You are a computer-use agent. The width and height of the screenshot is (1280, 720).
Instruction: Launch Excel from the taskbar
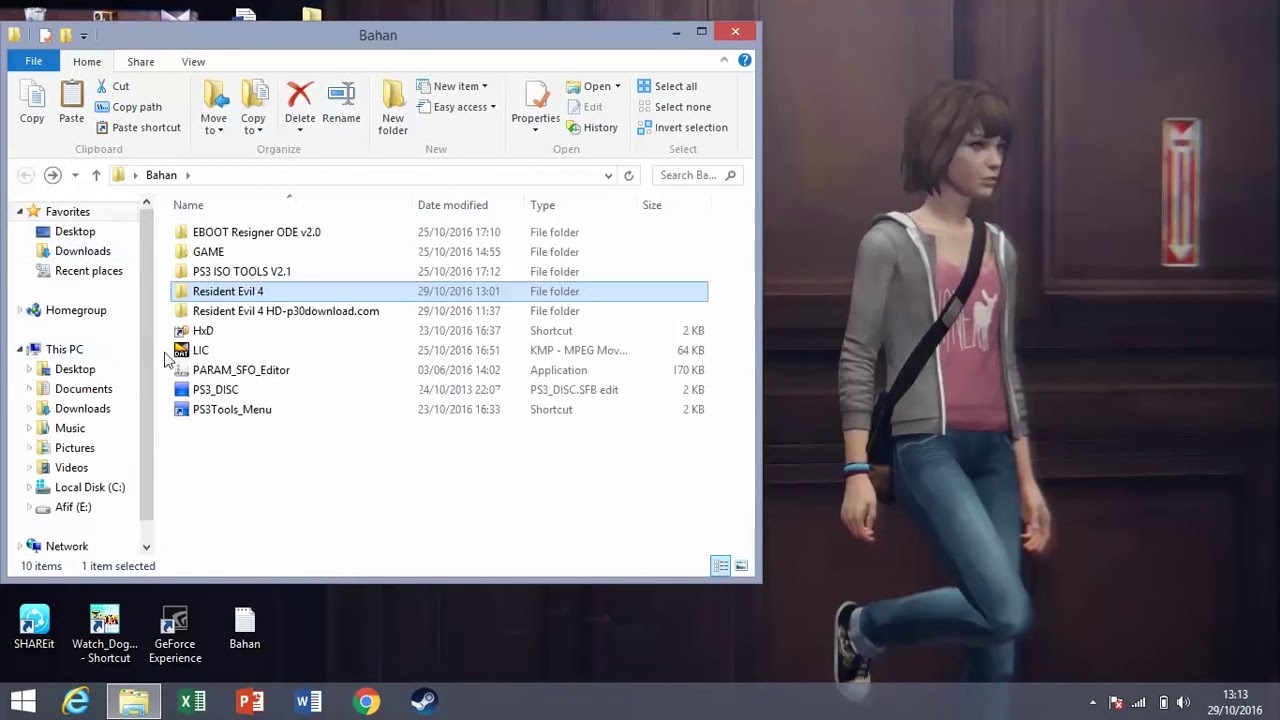coord(192,702)
